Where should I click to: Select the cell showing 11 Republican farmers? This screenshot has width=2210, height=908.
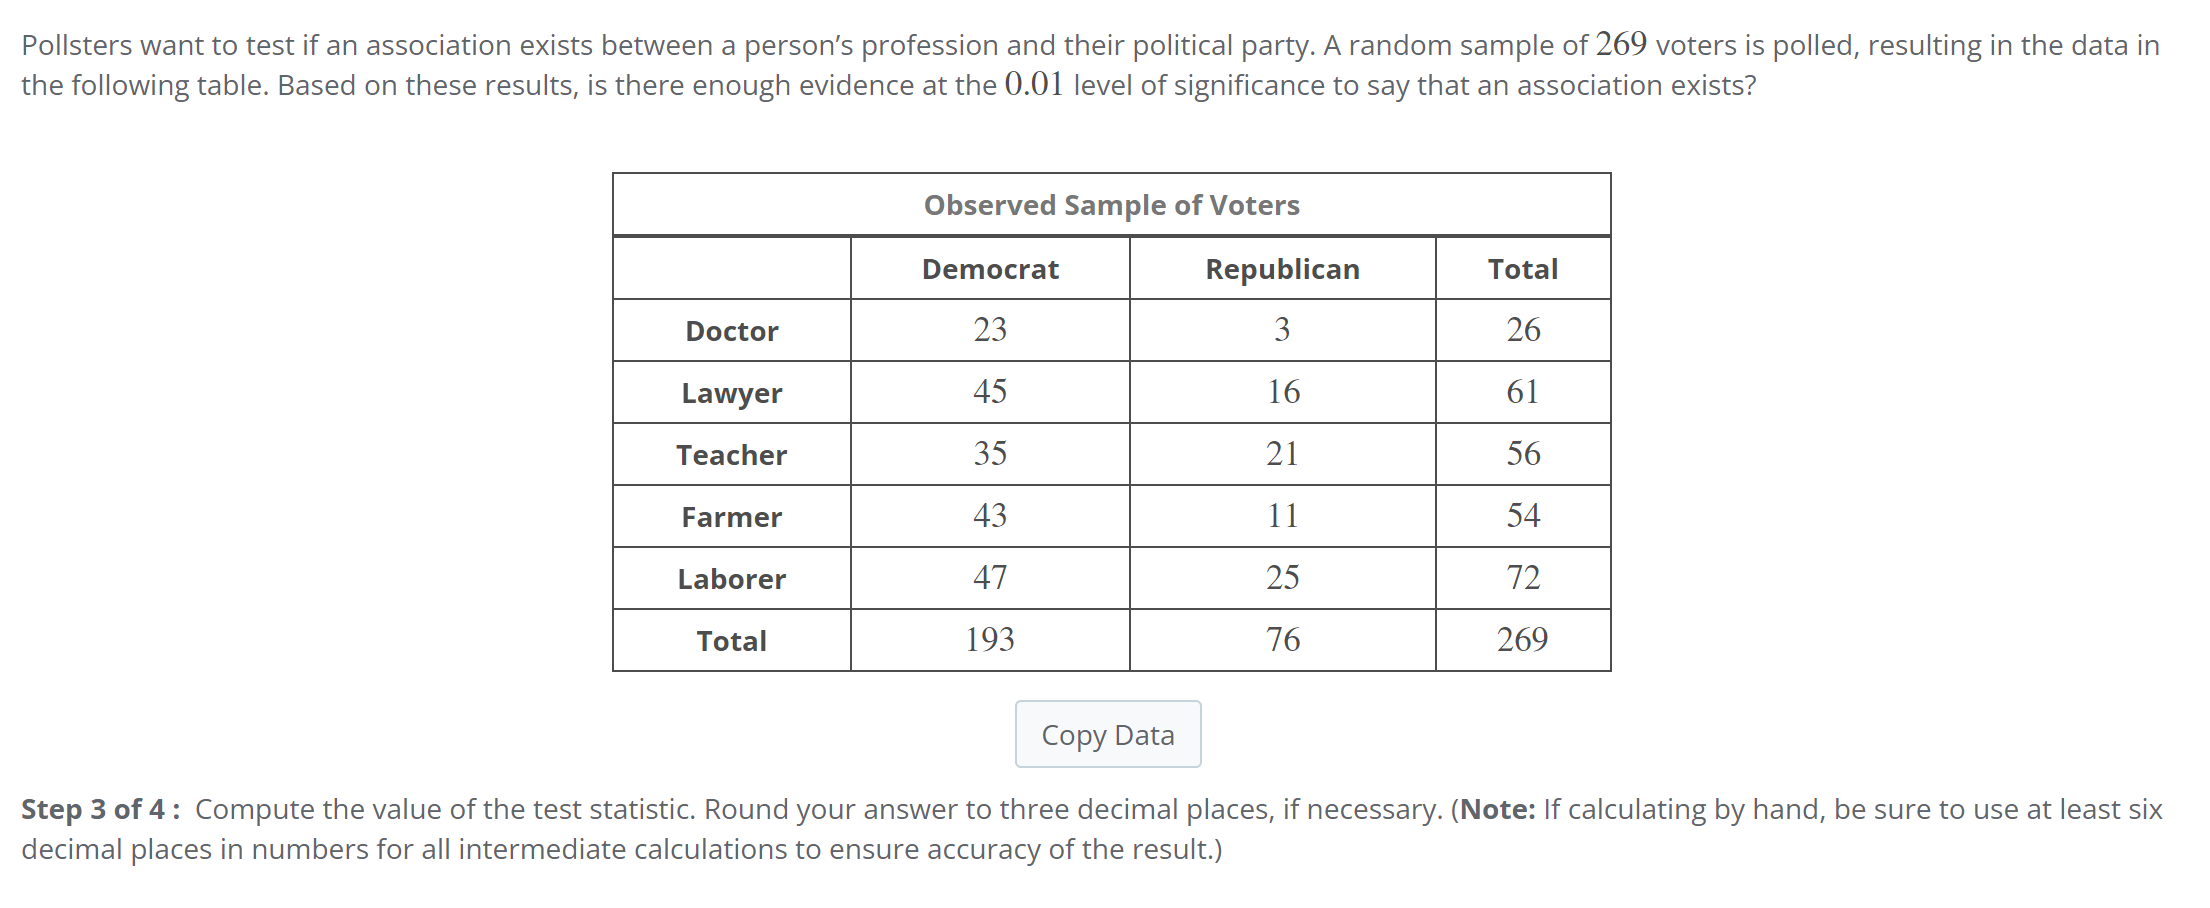pyautogui.click(x=1282, y=516)
